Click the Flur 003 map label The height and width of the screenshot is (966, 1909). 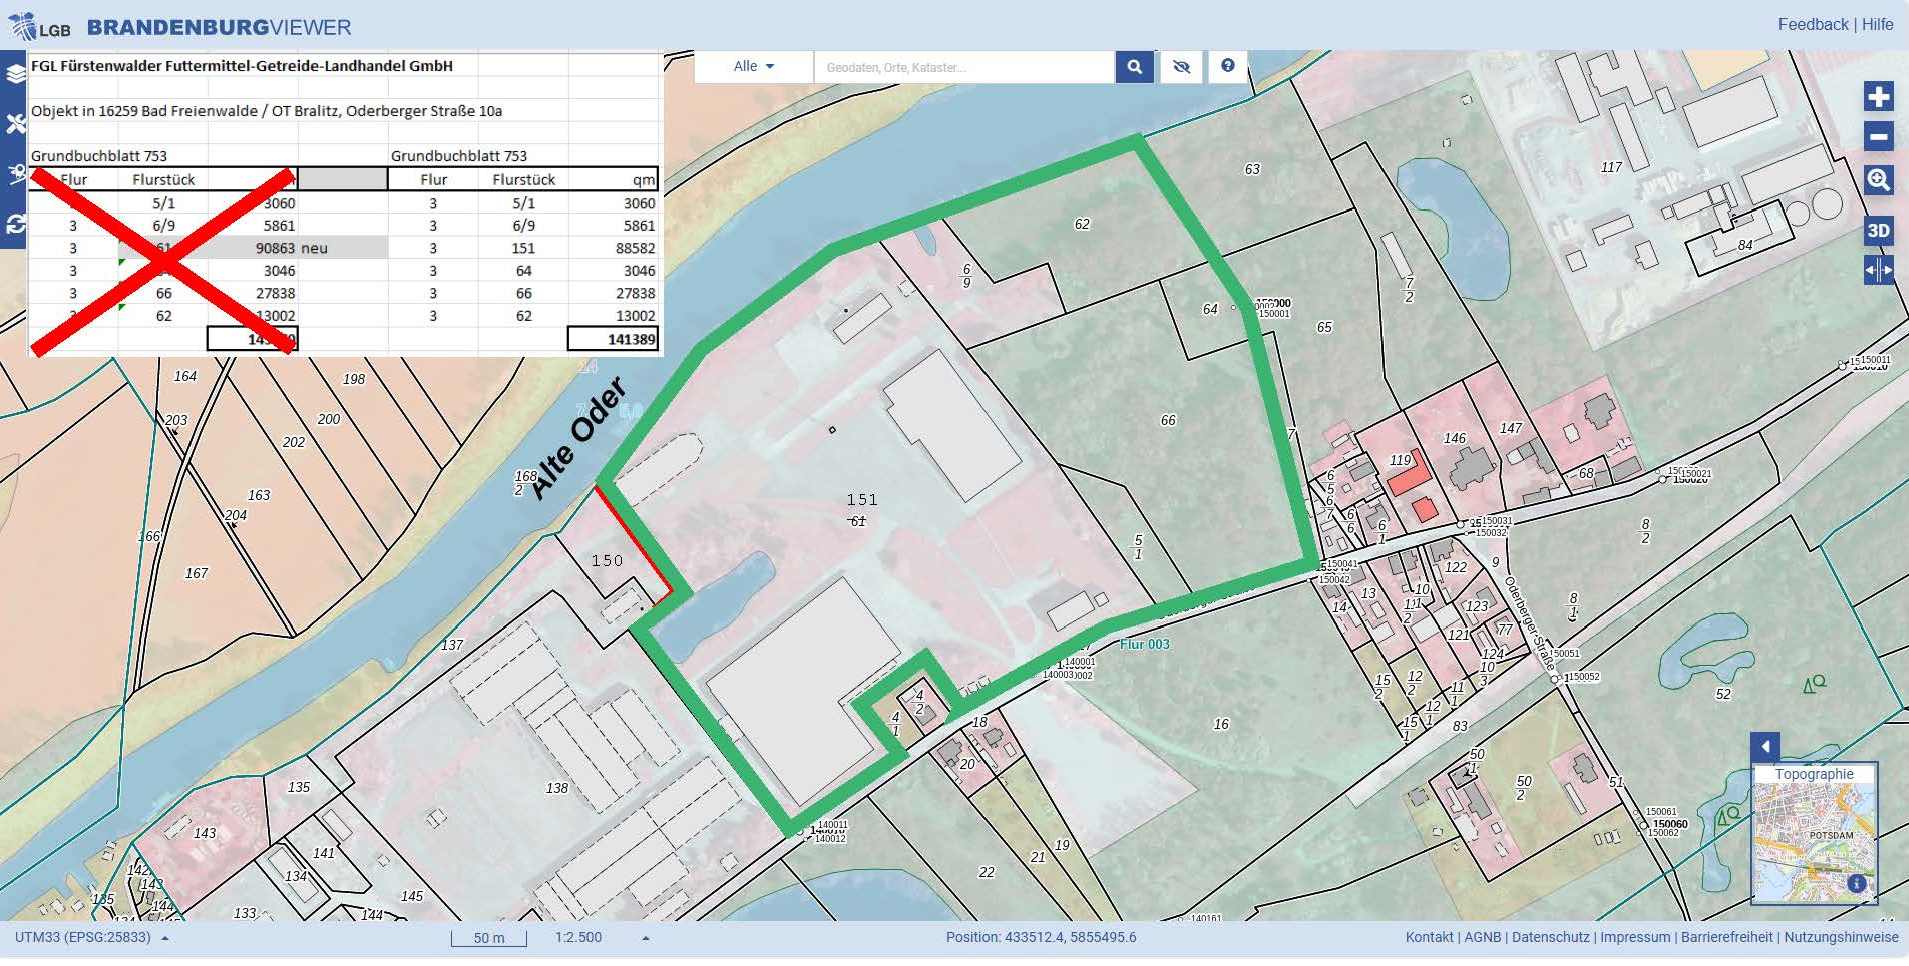(x=1144, y=644)
